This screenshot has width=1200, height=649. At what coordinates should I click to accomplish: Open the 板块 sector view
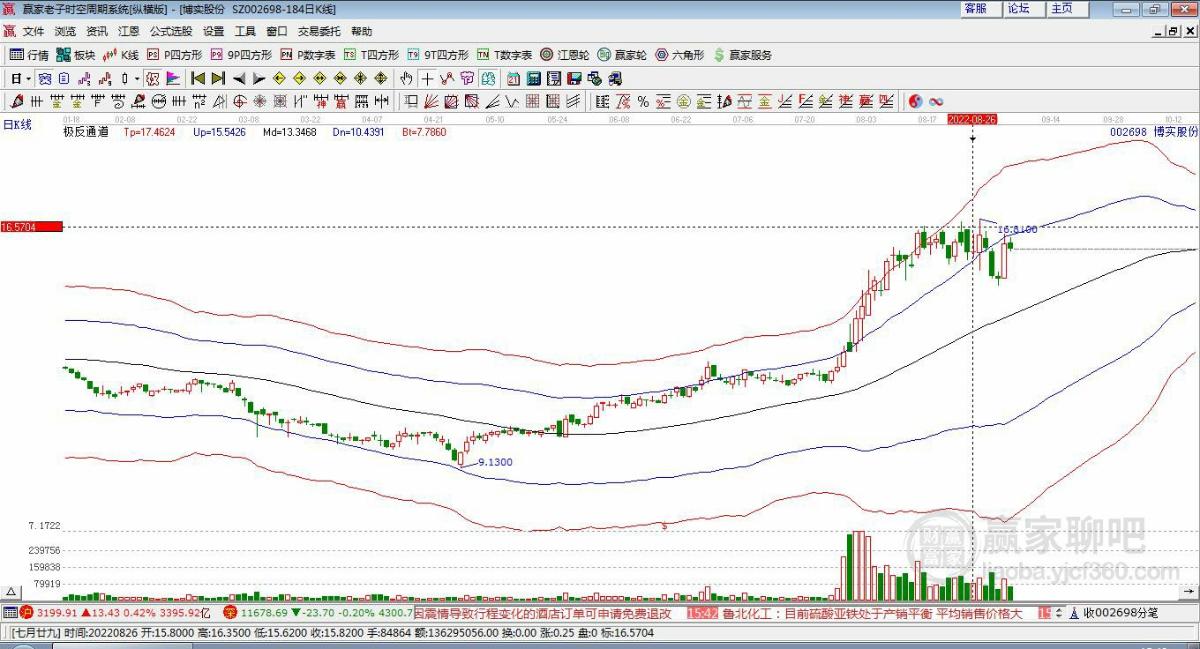(76, 55)
